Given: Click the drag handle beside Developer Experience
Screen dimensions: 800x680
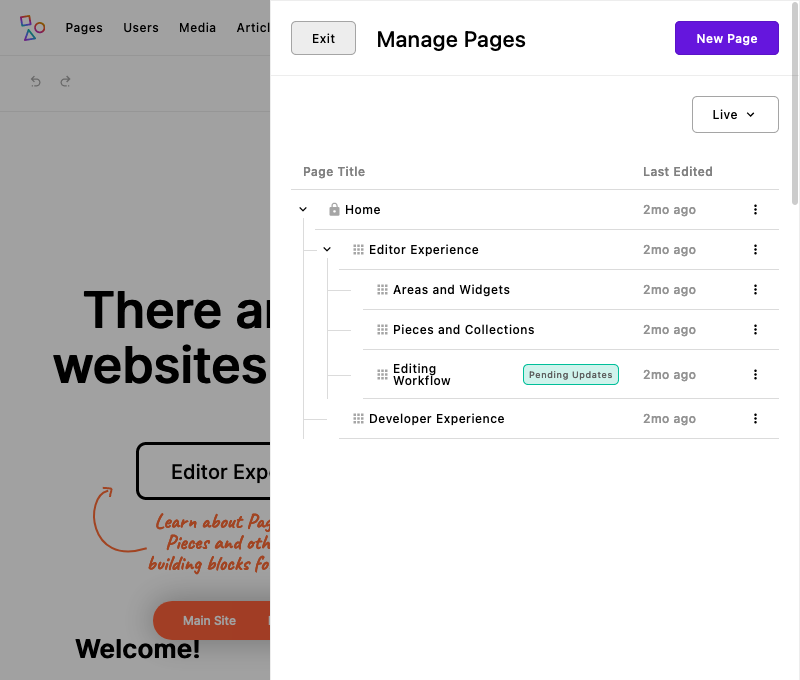Looking at the screenshot, I should pos(358,418).
